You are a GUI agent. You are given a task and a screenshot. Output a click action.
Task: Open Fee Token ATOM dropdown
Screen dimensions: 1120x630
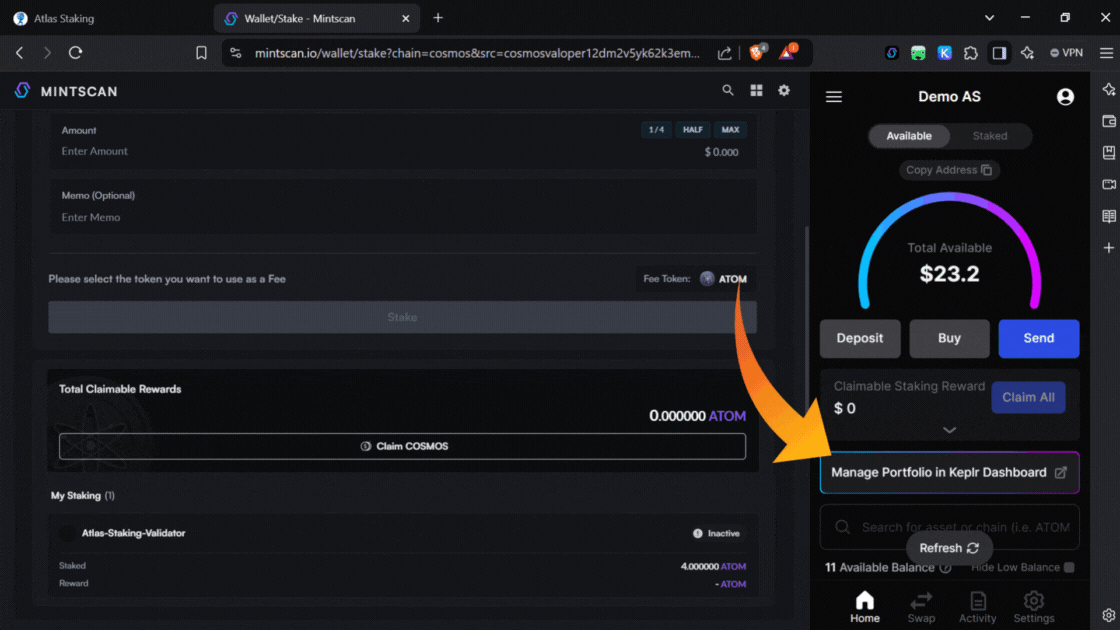[x=722, y=279]
